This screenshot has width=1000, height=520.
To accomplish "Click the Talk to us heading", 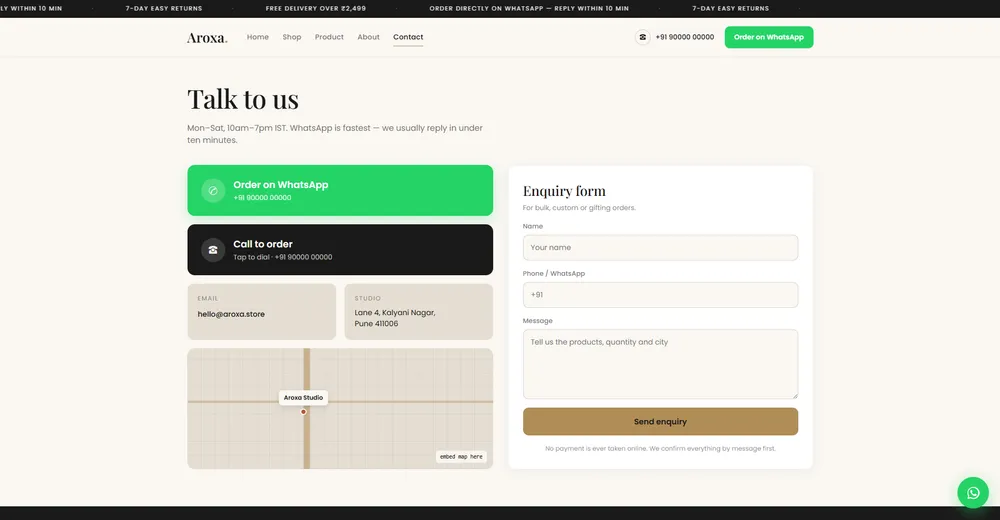I will coord(243,99).
